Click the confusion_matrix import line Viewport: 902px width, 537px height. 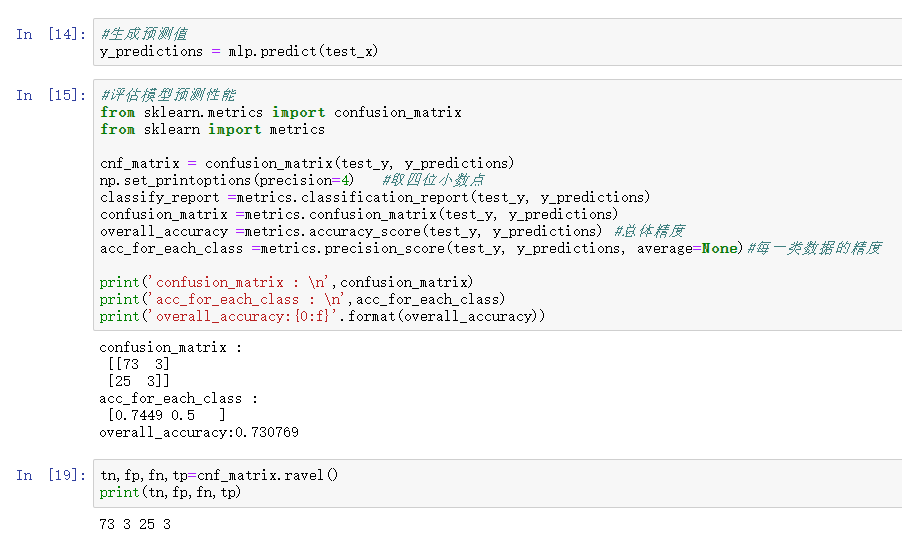(x=281, y=112)
